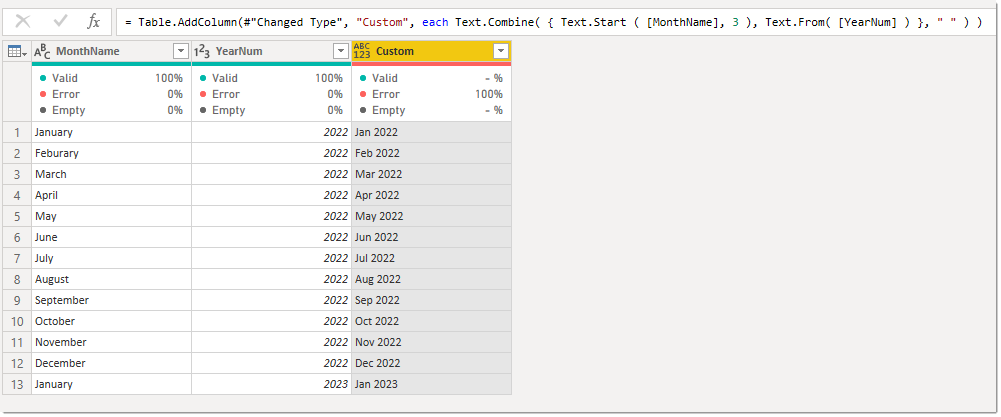Select row number 1
Image resolution: width=1001 pixels, height=417 pixels.
point(17,132)
